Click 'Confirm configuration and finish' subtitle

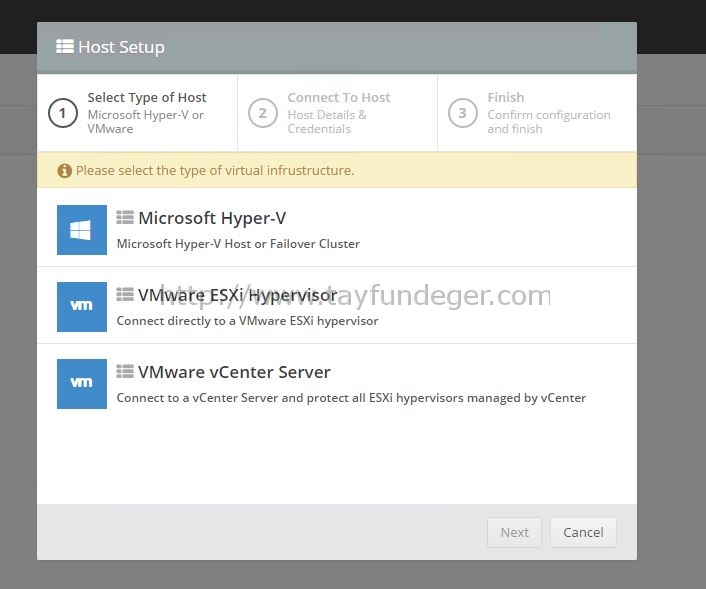coord(549,122)
